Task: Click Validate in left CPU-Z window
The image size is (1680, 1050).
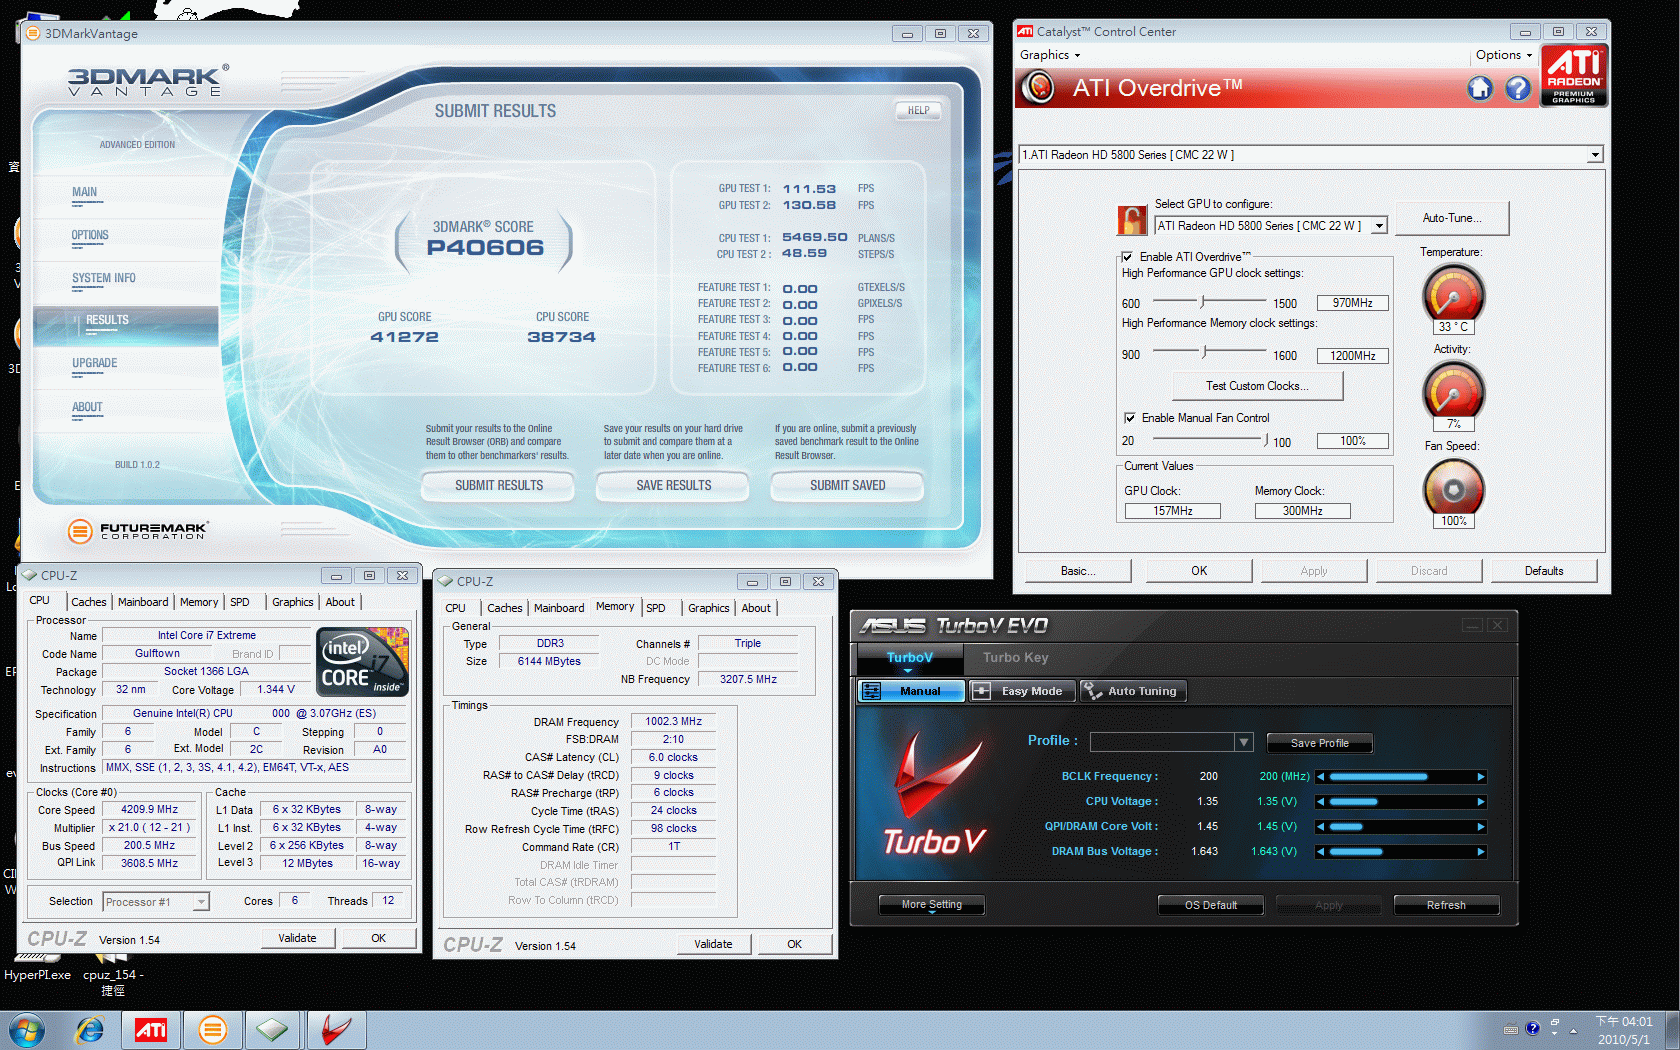Action: pyautogui.click(x=297, y=938)
